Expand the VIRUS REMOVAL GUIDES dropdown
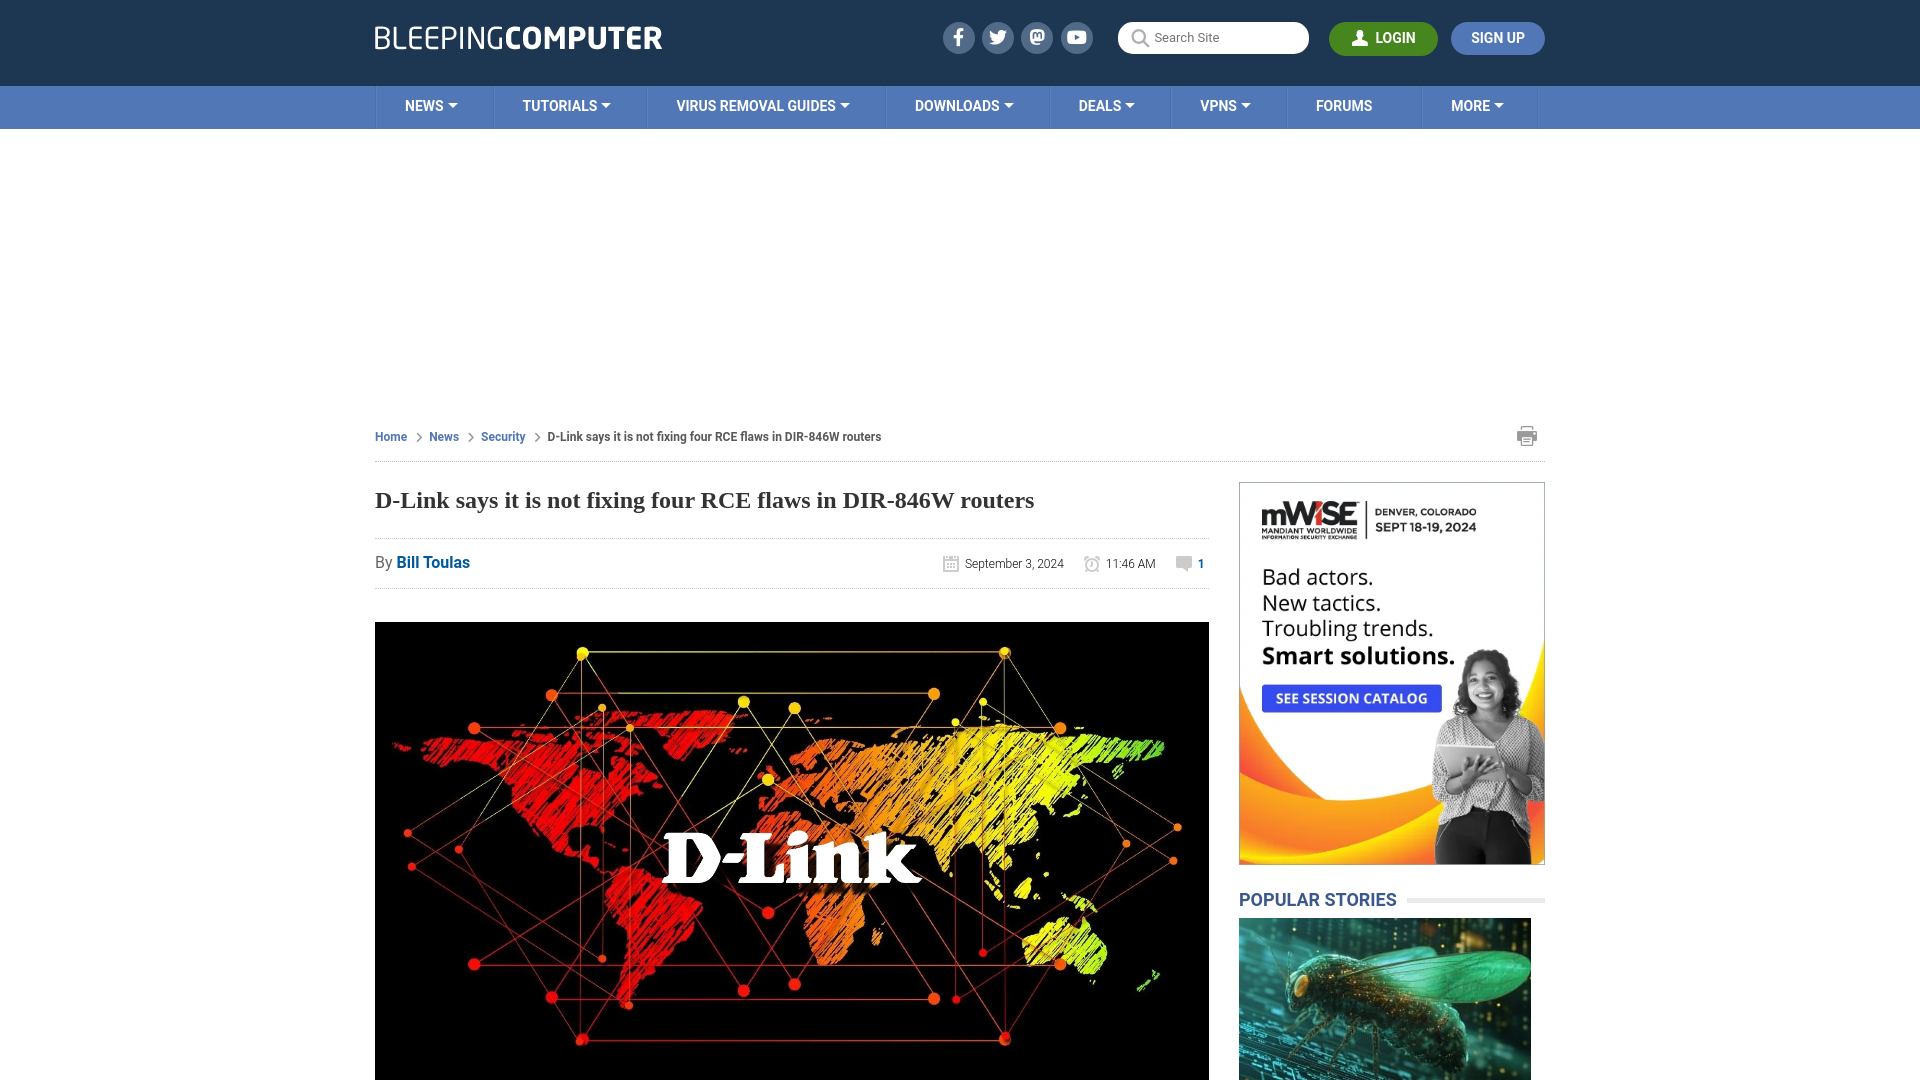This screenshot has height=1080, width=1920. coord(762,105)
